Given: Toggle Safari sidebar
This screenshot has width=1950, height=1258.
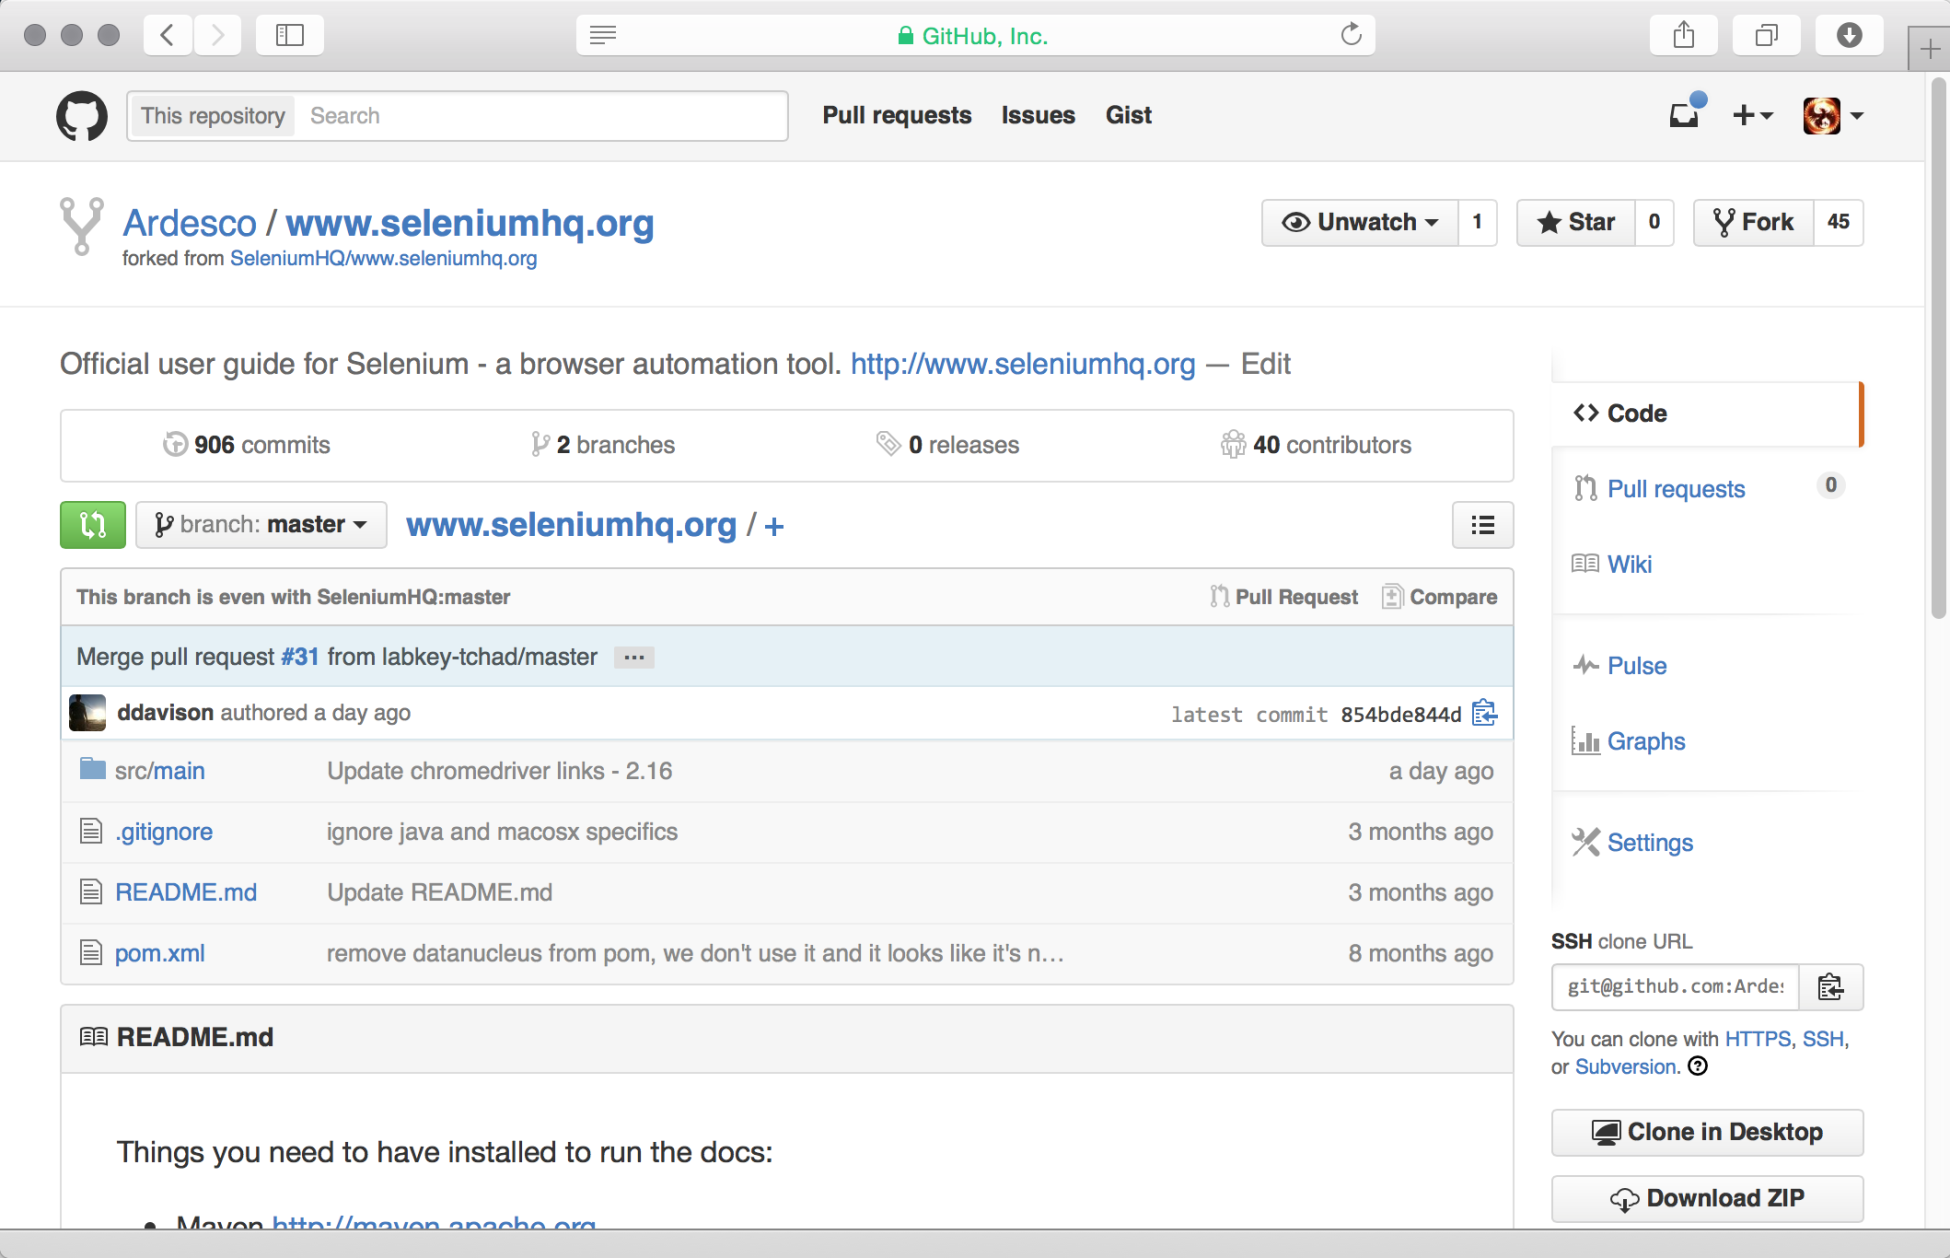Looking at the screenshot, I should coord(290,36).
